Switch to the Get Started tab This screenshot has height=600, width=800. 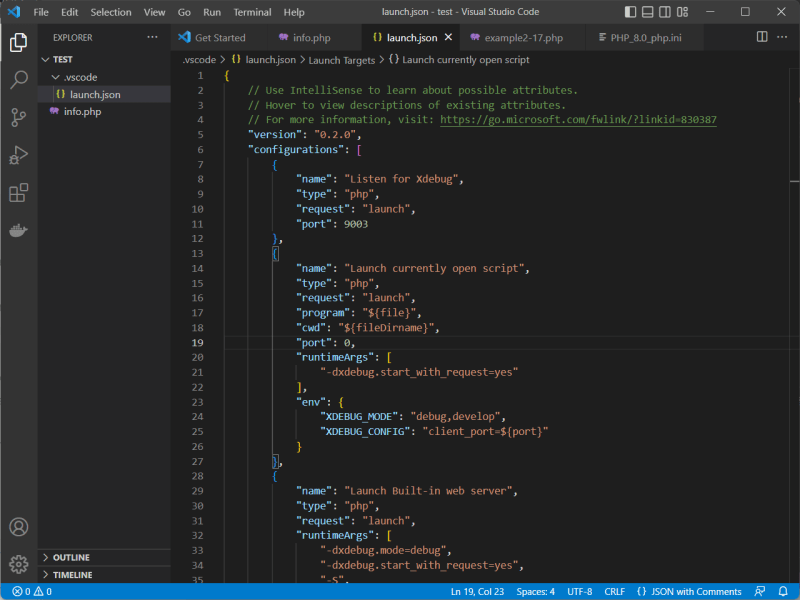click(x=217, y=37)
